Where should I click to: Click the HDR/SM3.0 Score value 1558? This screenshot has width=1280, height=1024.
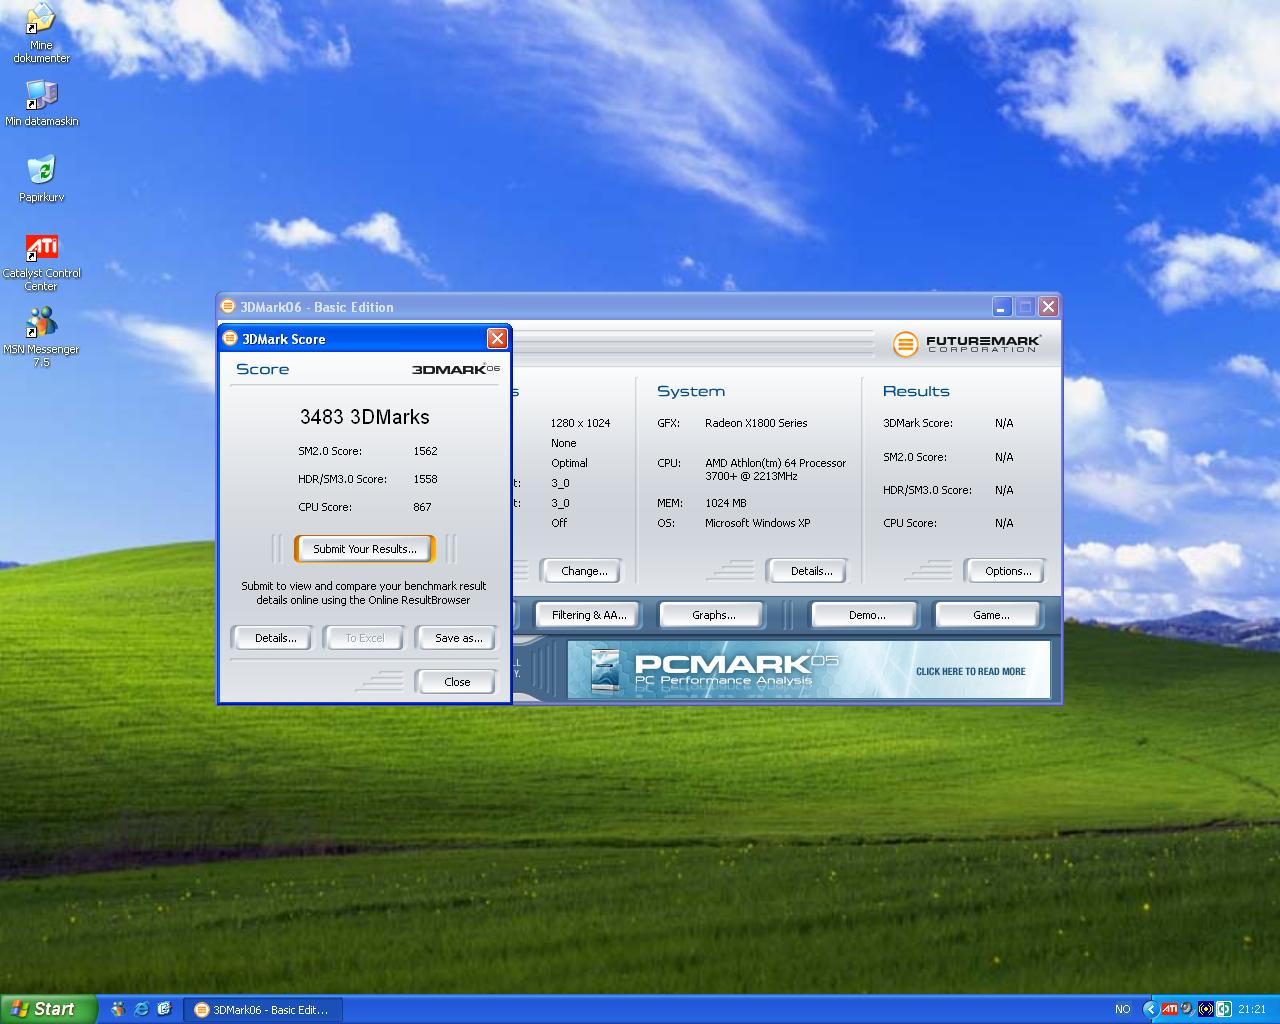[x=425, y=479]
